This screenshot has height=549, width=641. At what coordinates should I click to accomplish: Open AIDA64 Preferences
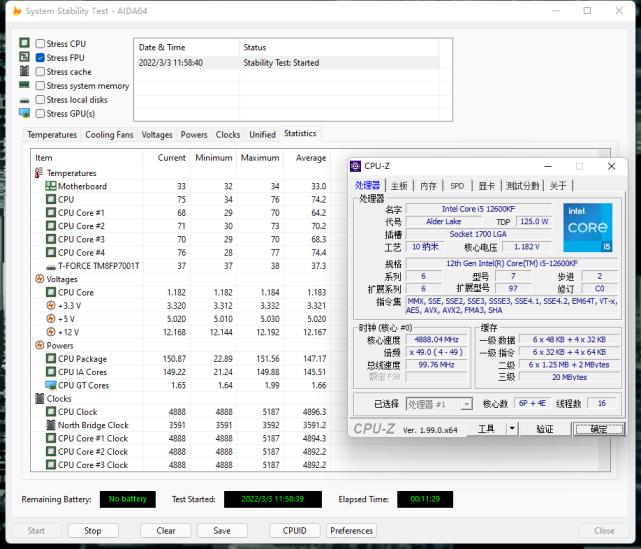pyautogui.click(x=351, y=531)
